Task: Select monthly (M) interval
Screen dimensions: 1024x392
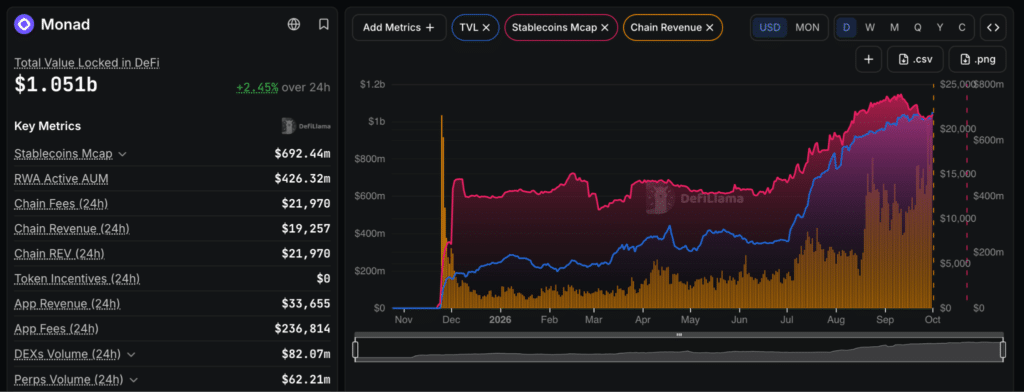Action: [x=894, y=27]
